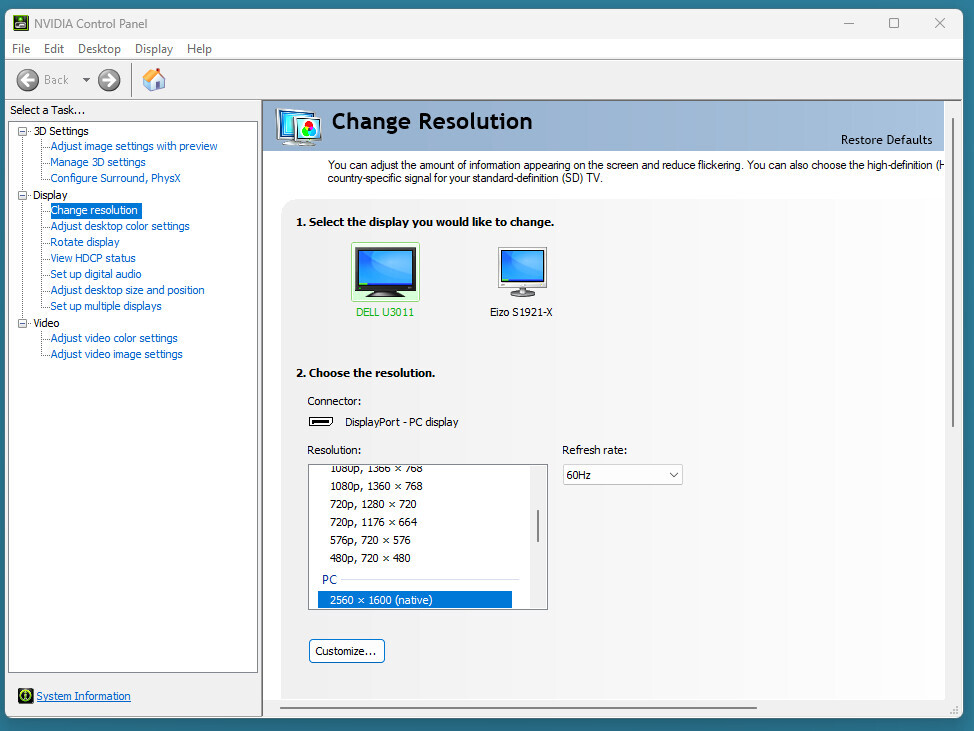Click the horizontal scrollbar at panel bottom

point(518,707)
